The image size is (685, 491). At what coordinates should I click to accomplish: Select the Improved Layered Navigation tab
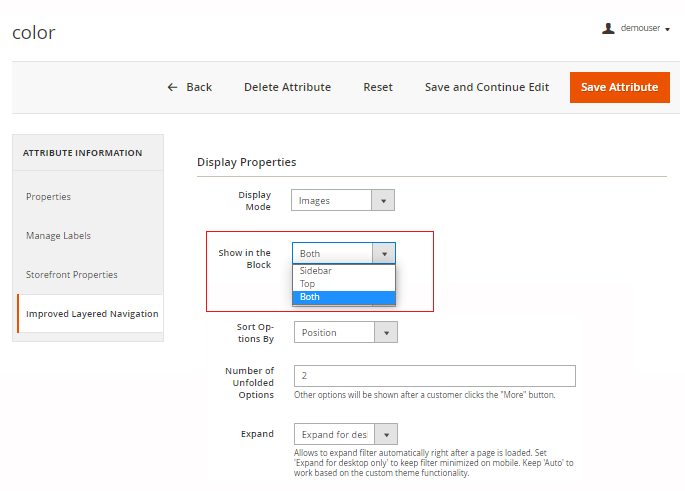92,314
